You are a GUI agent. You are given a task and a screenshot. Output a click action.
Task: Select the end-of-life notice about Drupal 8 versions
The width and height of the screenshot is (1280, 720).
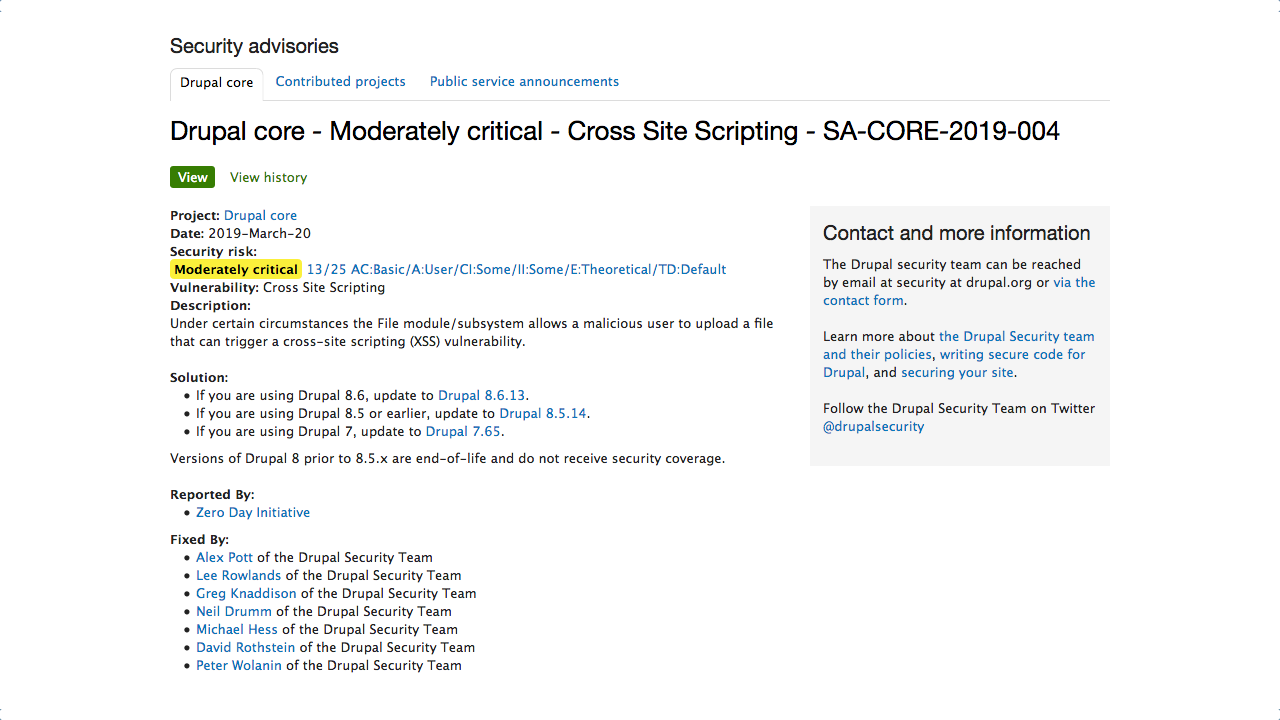(x=447, y=458)
